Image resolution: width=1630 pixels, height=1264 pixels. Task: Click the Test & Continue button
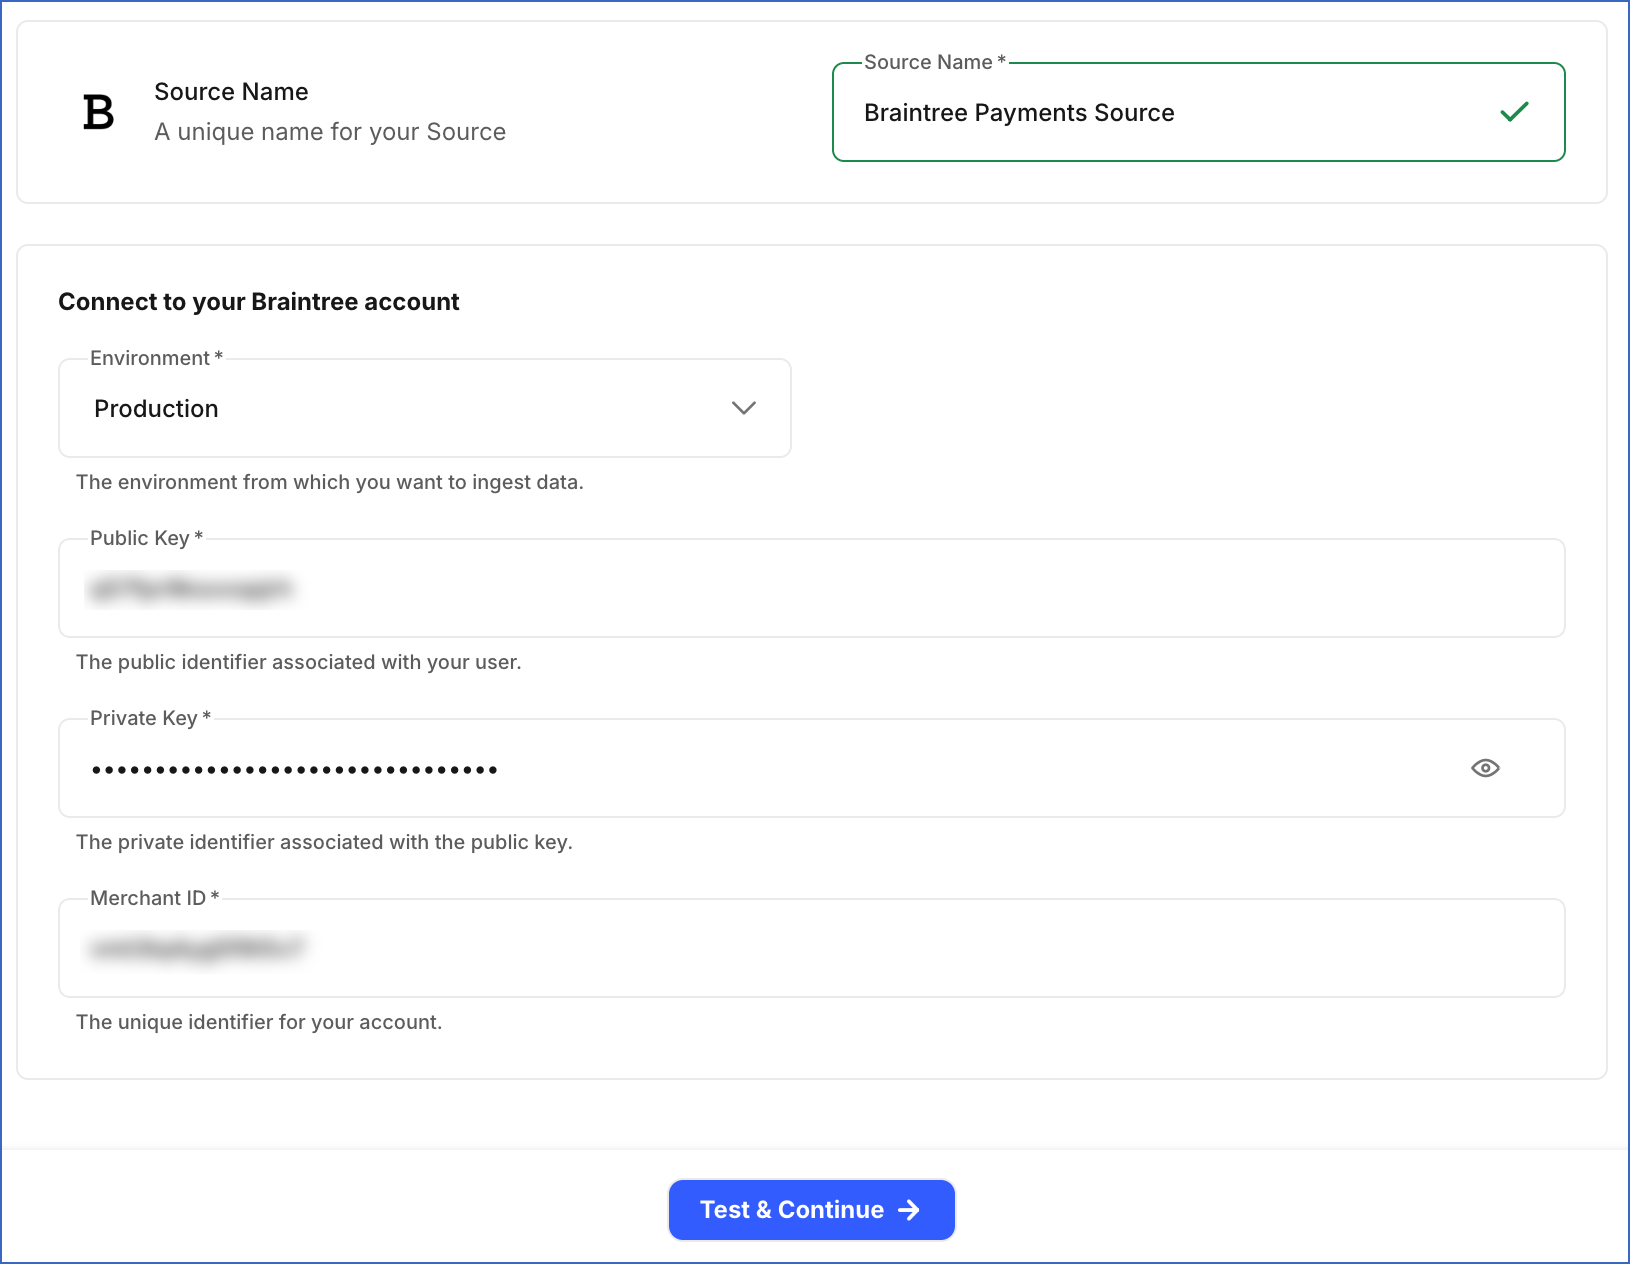pyautogui.click(x=811, y=1210)
